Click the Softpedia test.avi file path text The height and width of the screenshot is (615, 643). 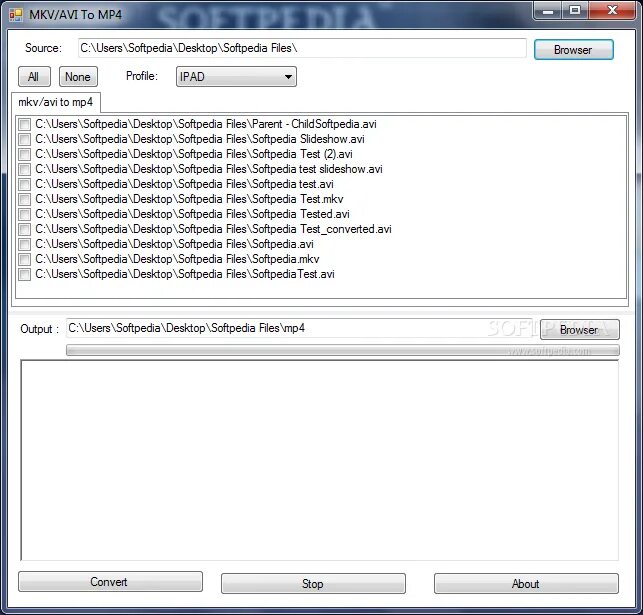click(x=185, y=184)
